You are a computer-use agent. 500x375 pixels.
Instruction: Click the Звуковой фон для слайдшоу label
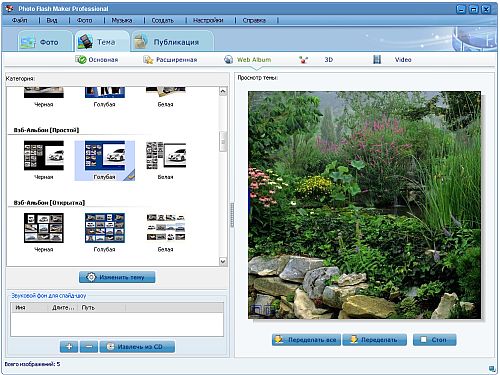pyautogui.click(x=49, y=296)
